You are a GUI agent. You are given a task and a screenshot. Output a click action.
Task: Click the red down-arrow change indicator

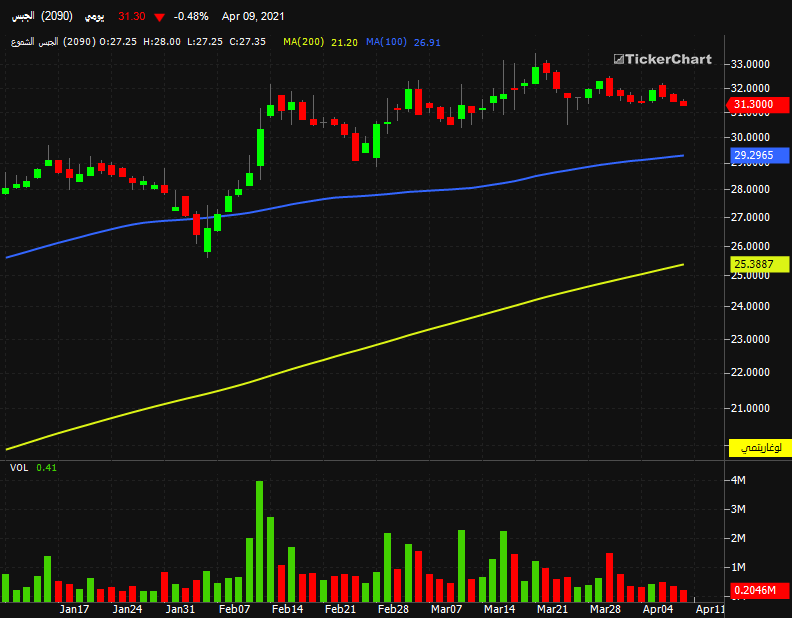(x=160, y=18)
